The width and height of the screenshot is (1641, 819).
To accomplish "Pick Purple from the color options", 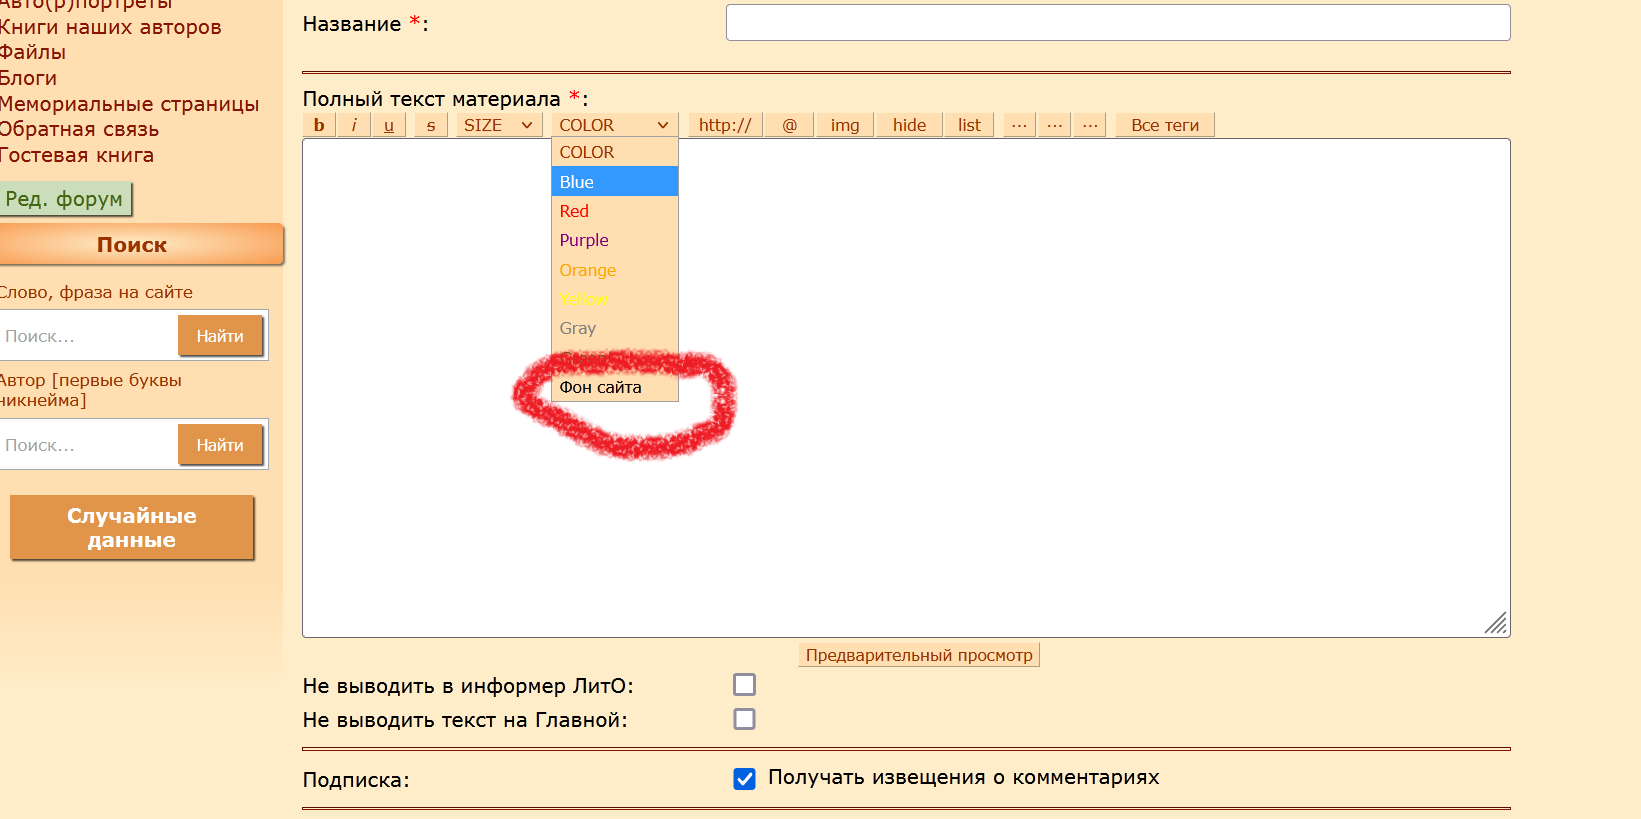I will coord(584,240).
